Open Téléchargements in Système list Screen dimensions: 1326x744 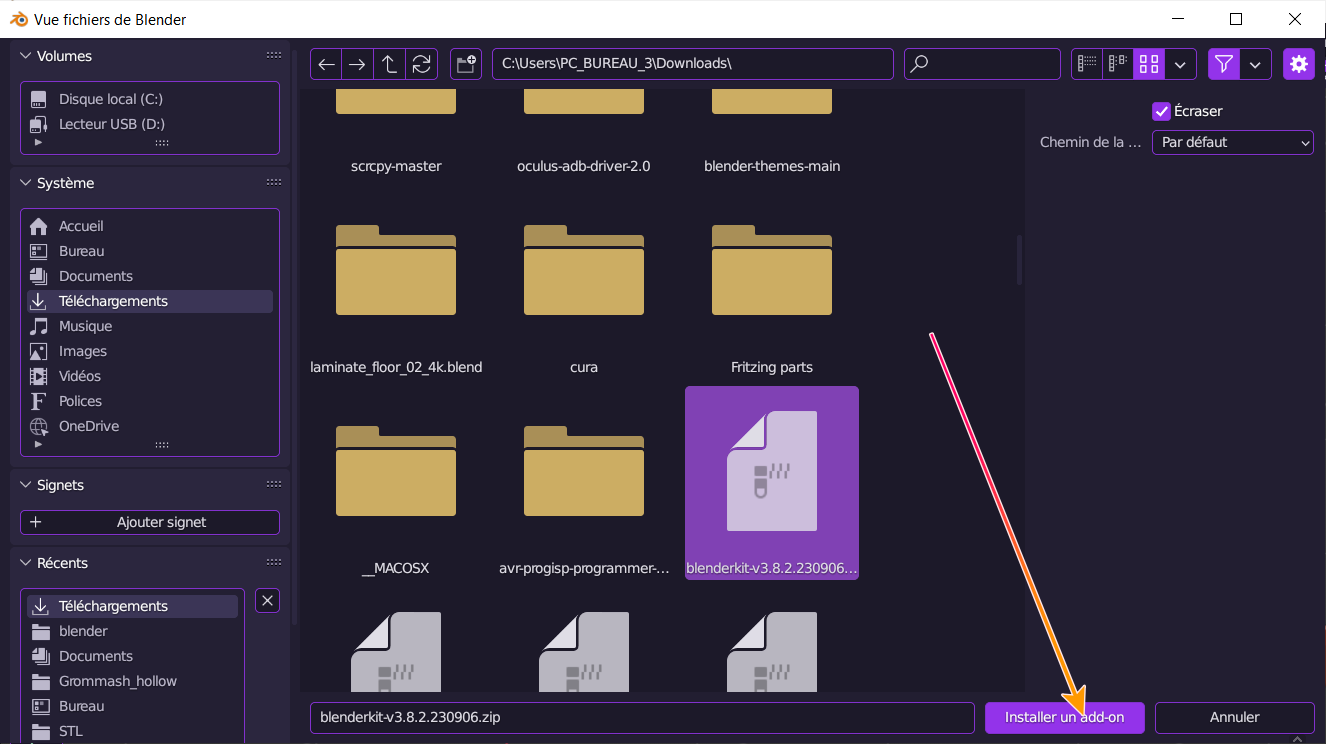(x=150, y=301)
